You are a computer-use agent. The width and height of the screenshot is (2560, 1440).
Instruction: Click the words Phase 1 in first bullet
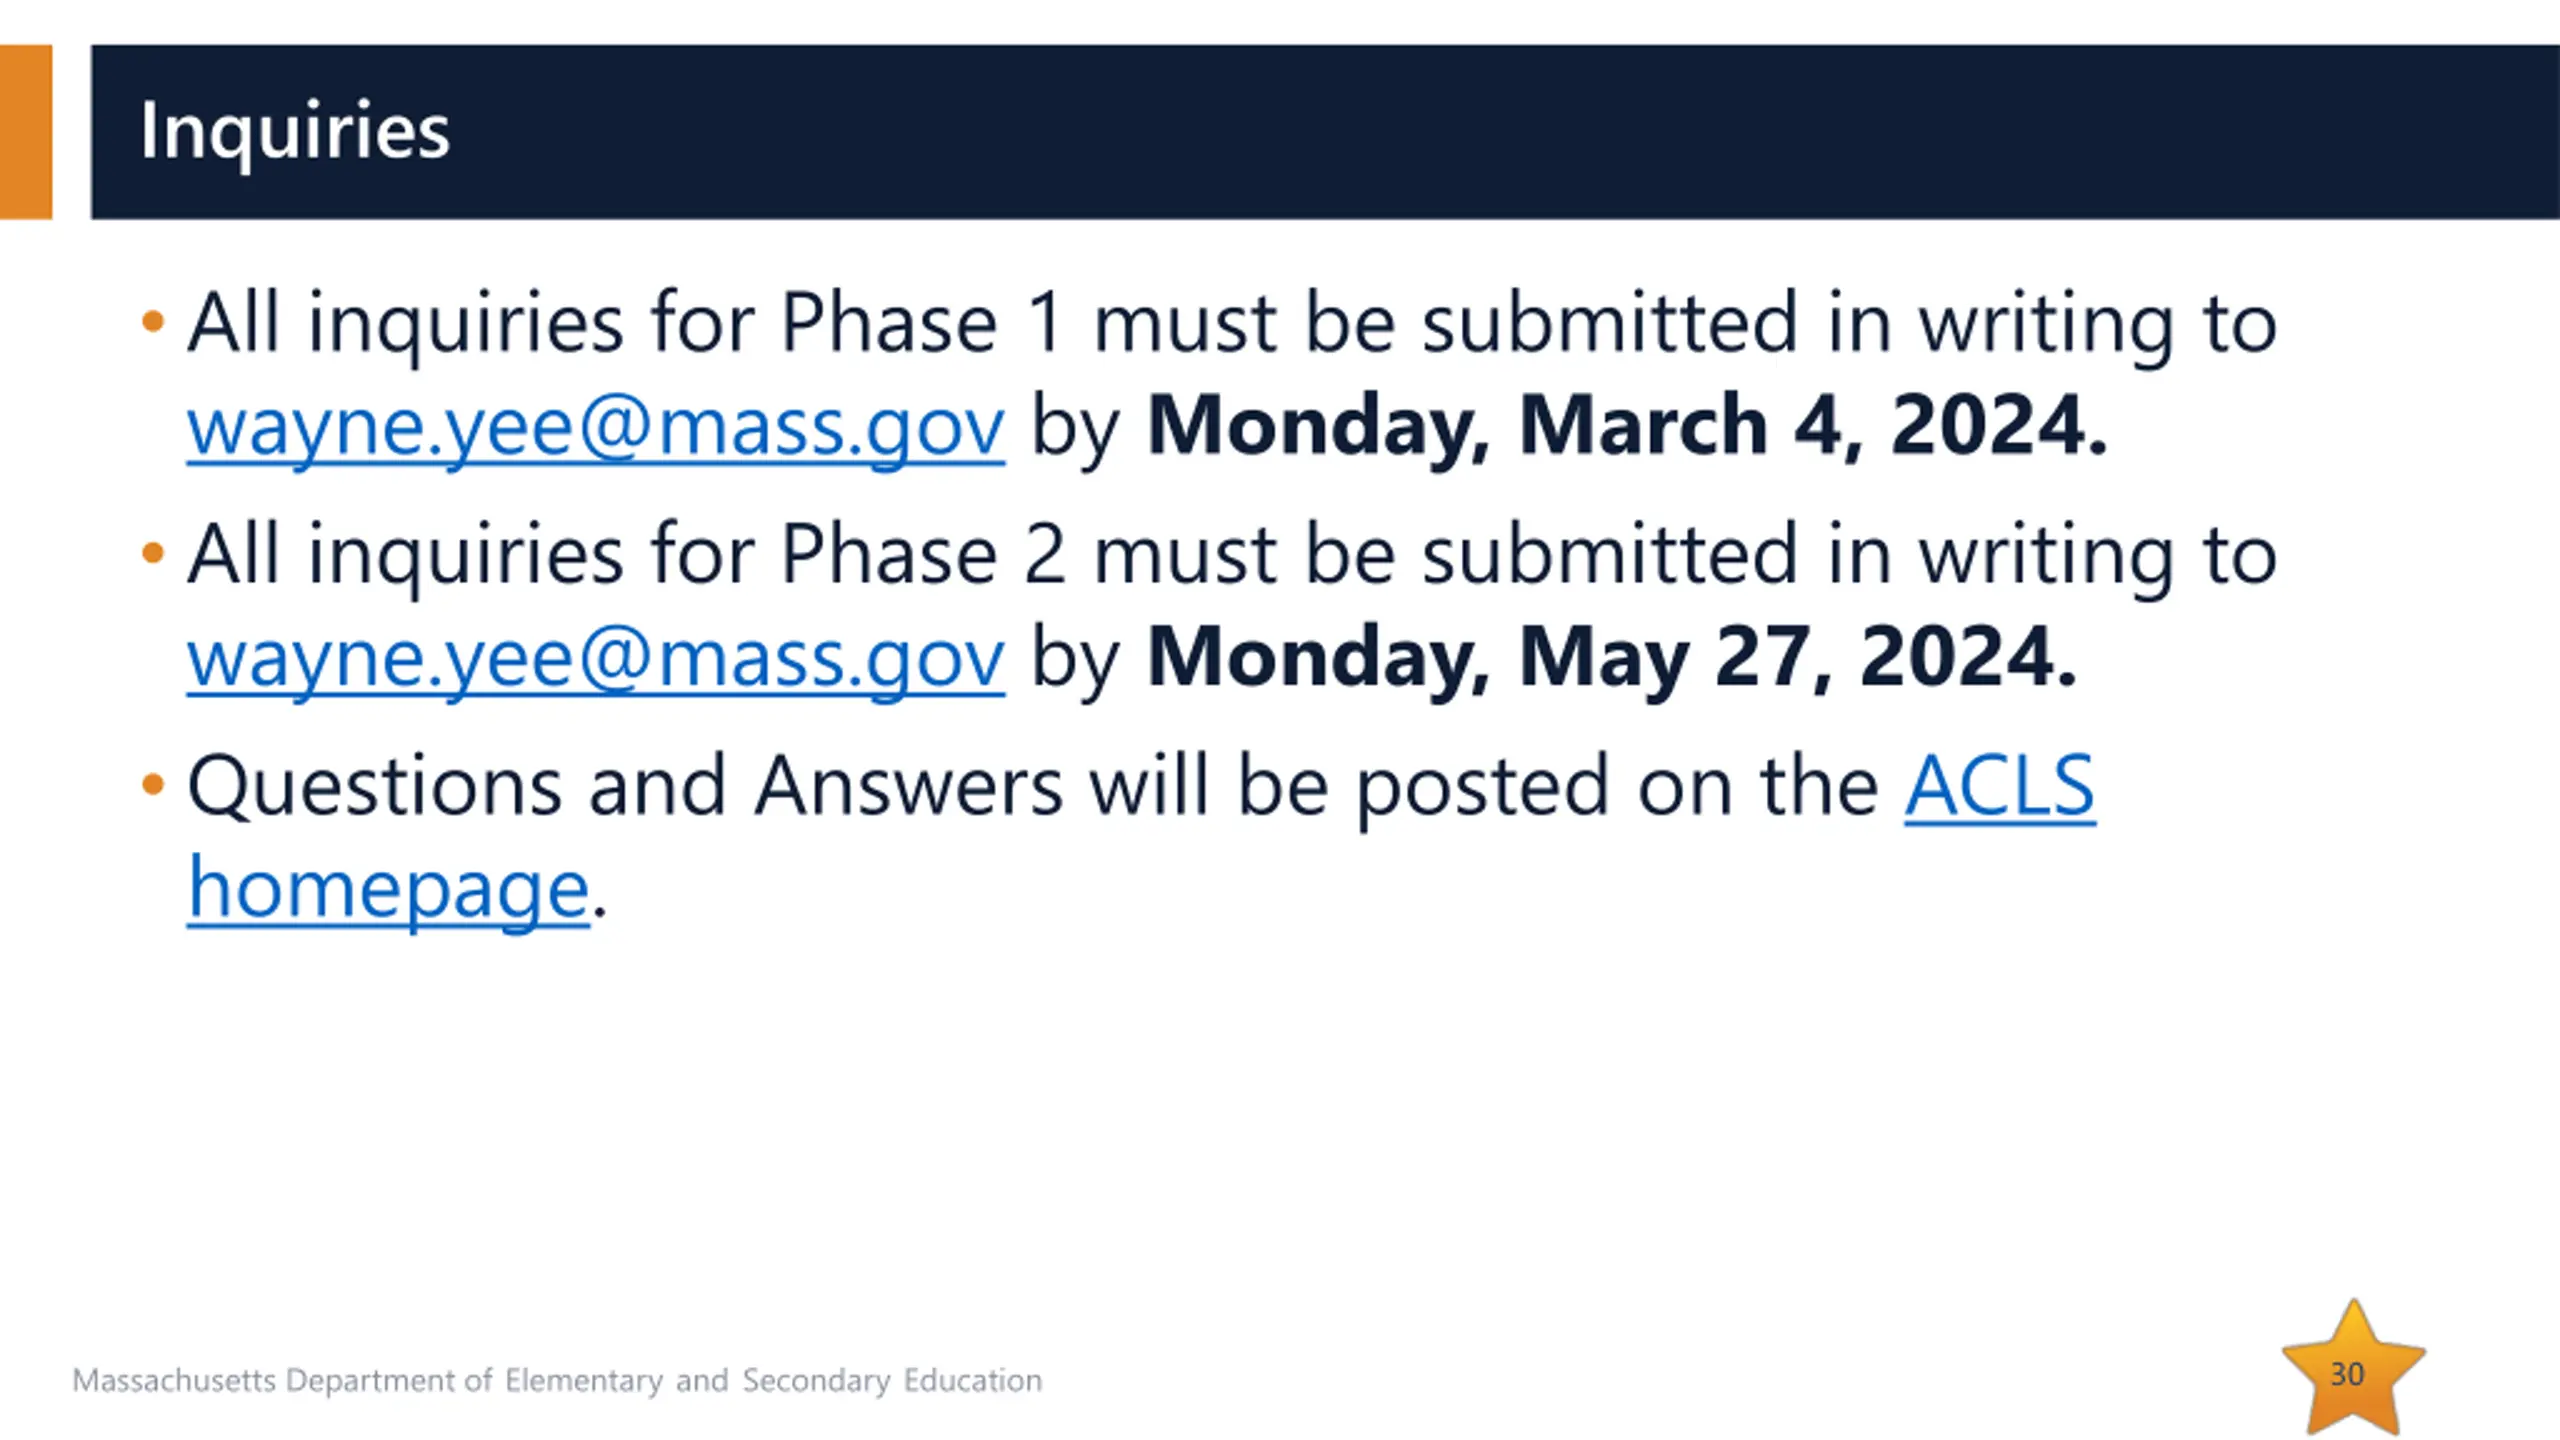coord(921,323)
